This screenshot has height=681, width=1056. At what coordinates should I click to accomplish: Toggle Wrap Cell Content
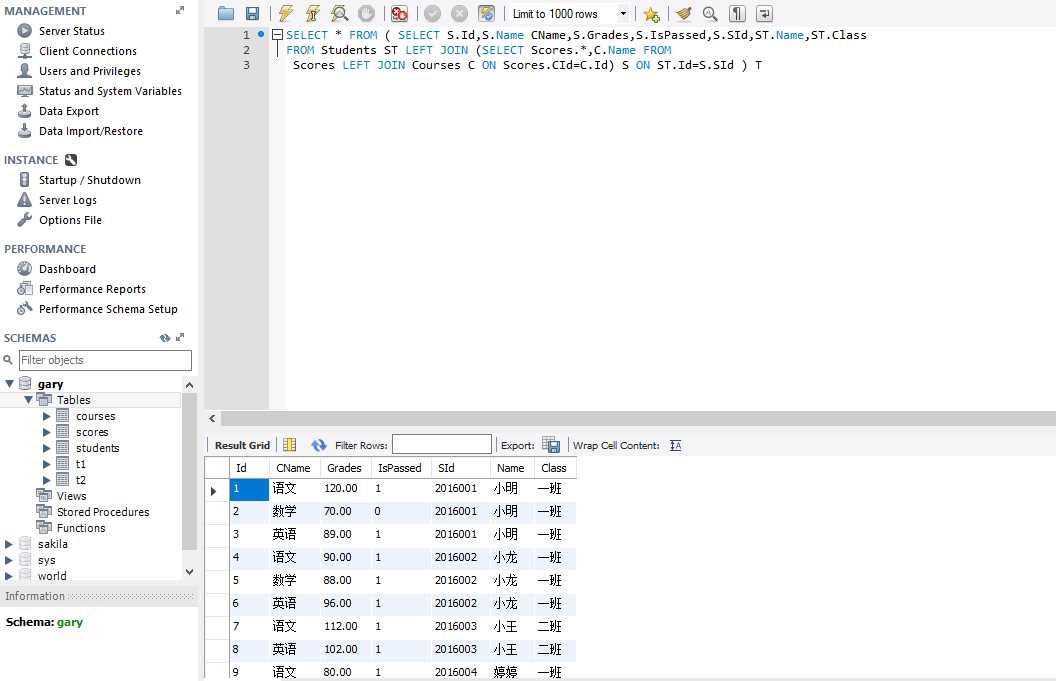coord(676,445)
